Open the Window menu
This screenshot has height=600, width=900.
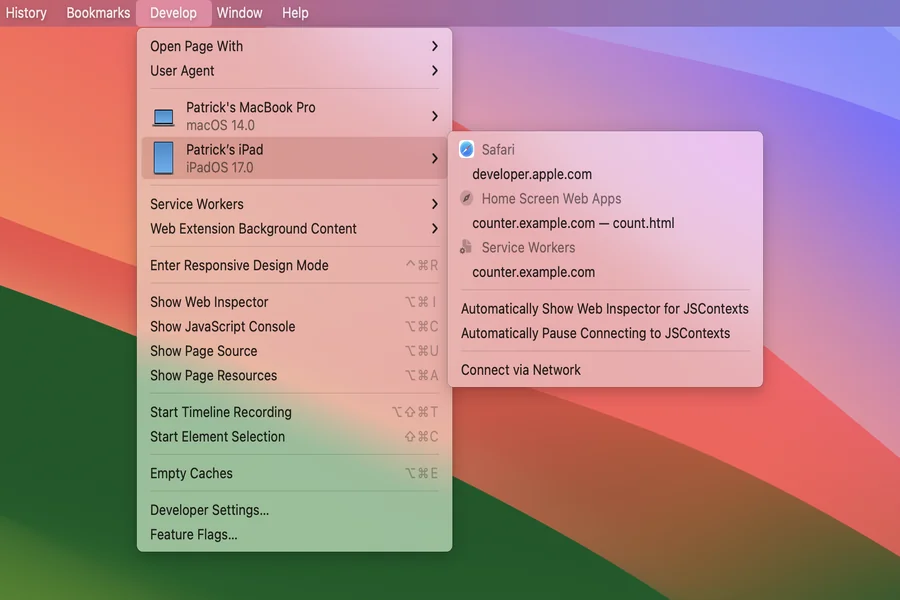click(239, 12)
